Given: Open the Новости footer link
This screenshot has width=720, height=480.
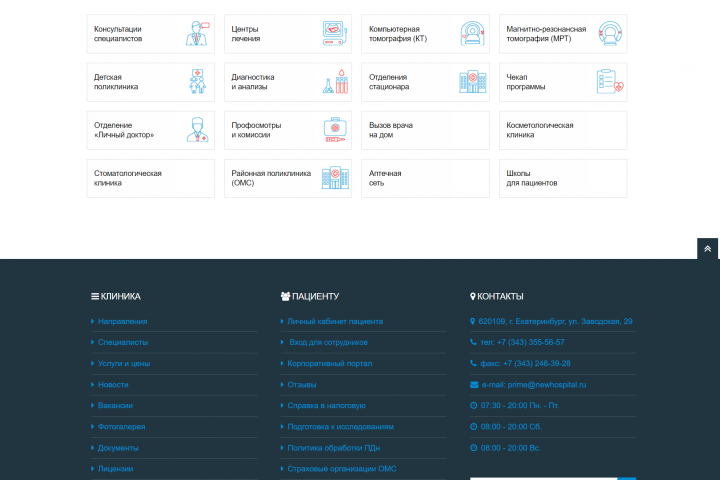Looking at the screenshot, I should (113, 385).
